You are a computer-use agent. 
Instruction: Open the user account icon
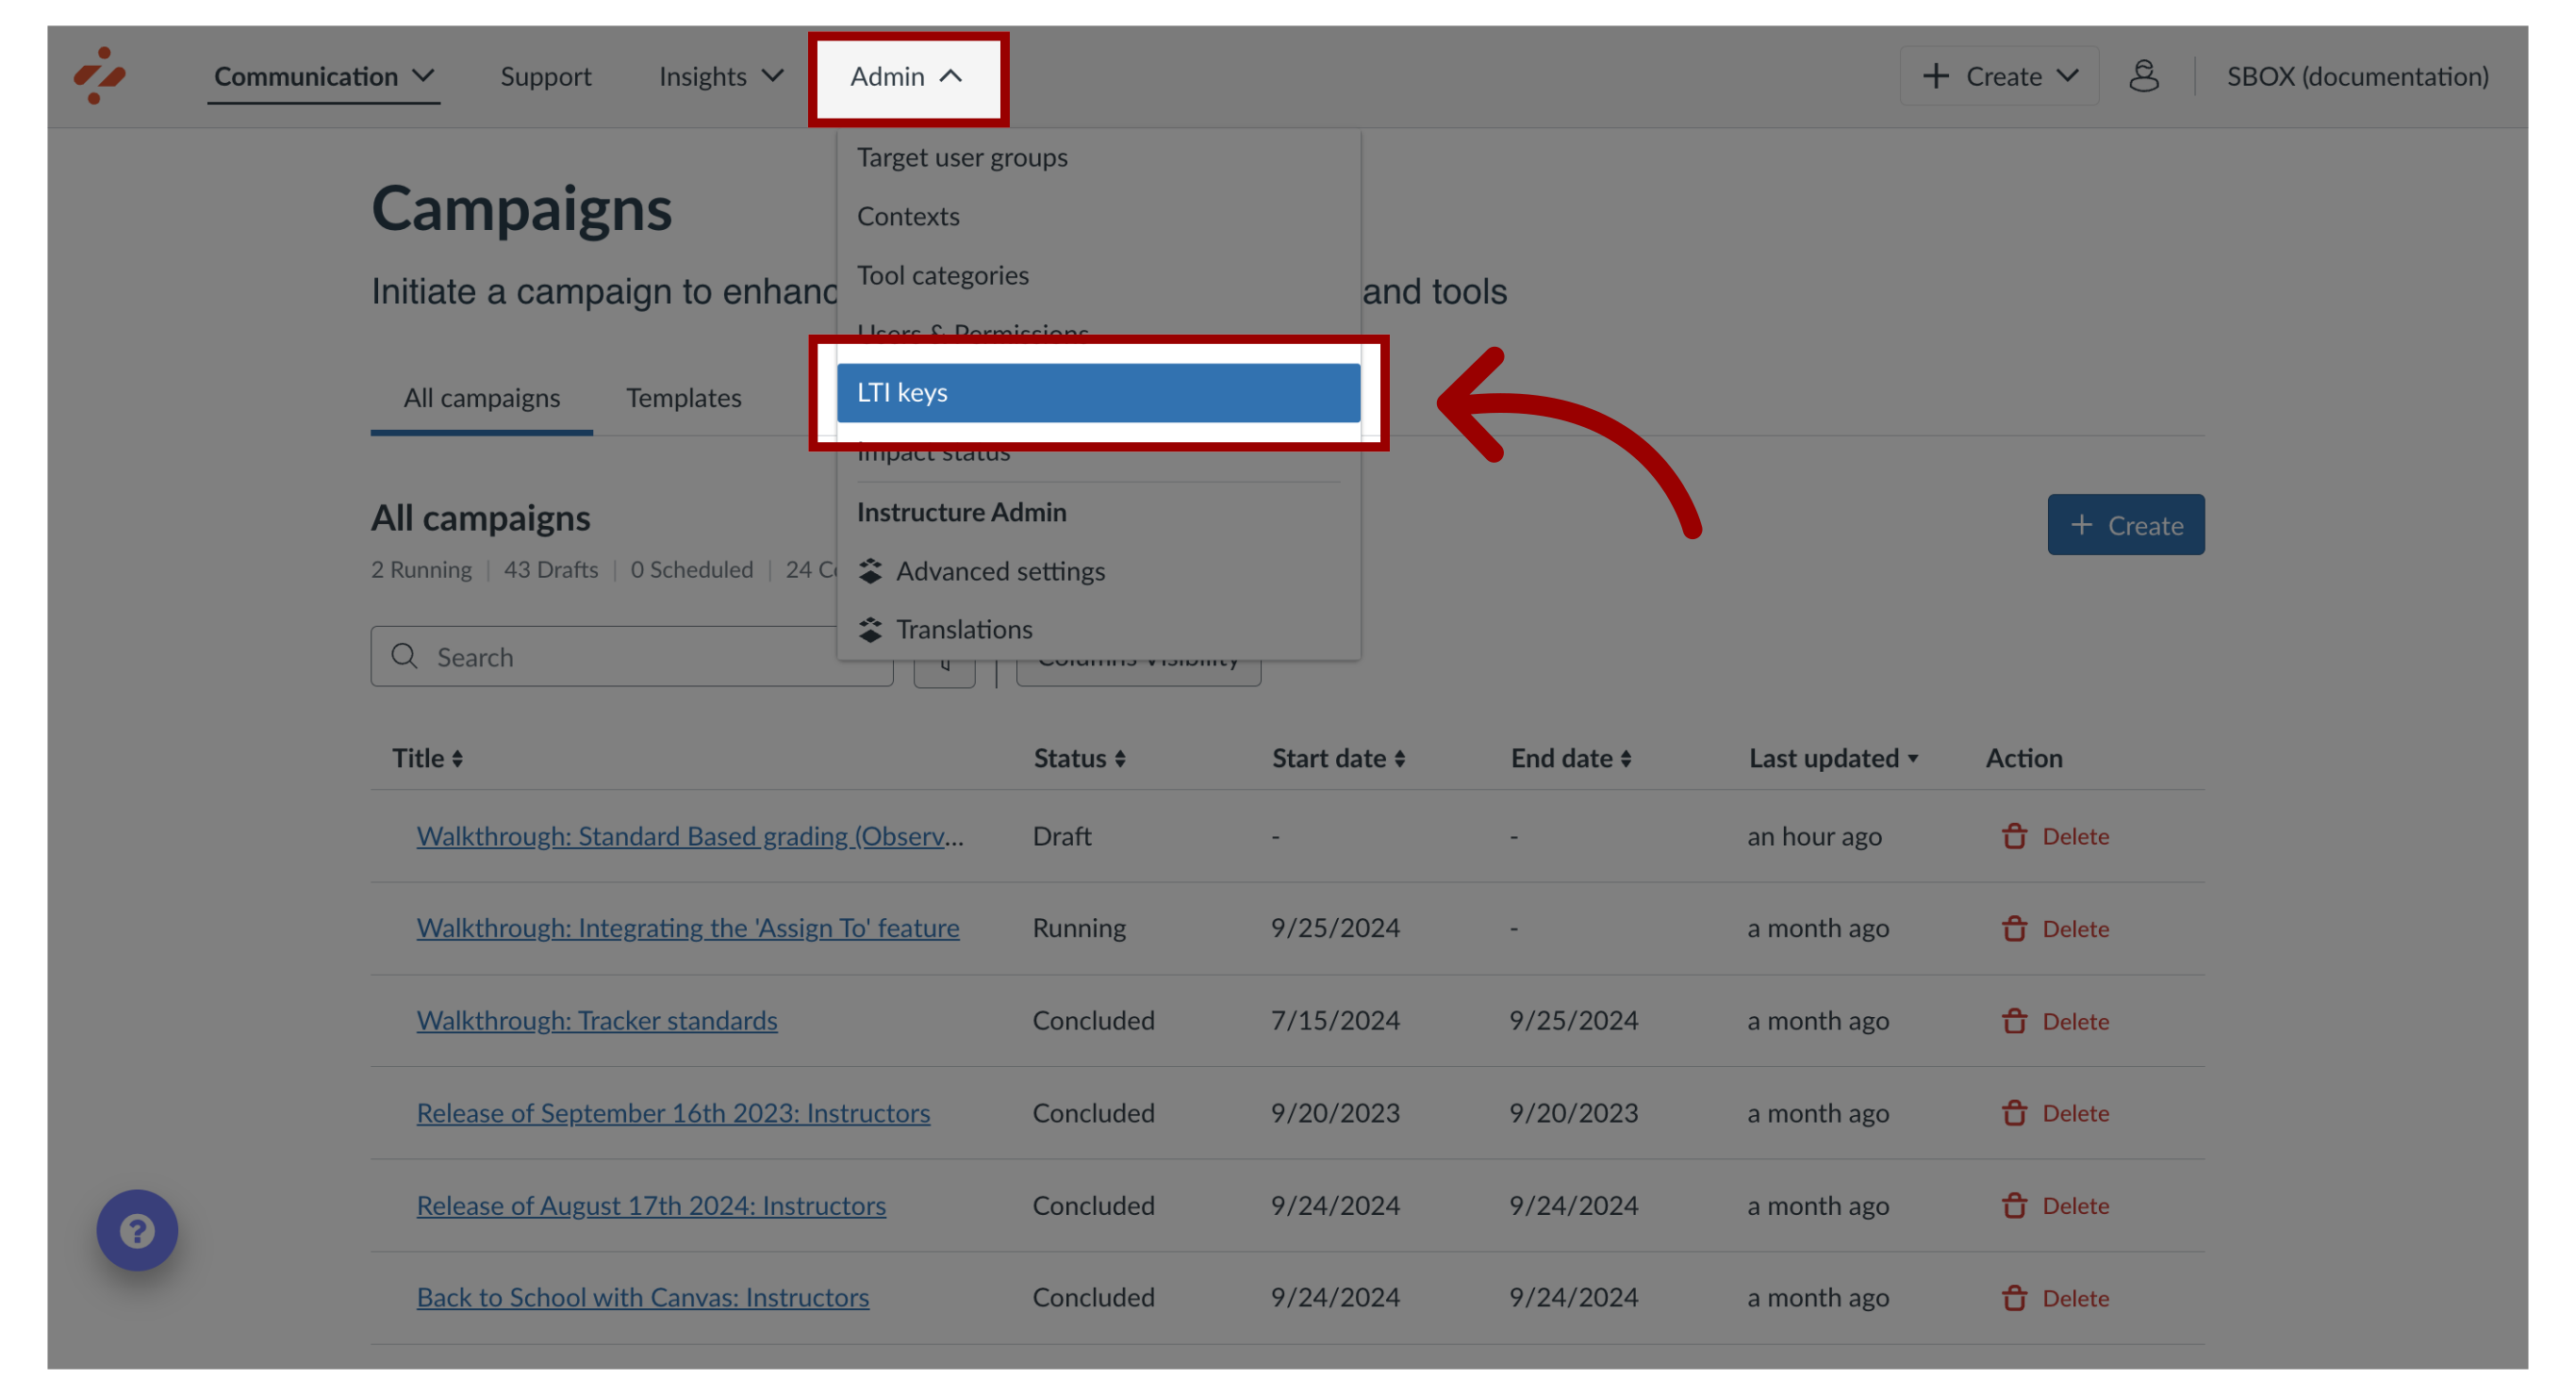2143,76
